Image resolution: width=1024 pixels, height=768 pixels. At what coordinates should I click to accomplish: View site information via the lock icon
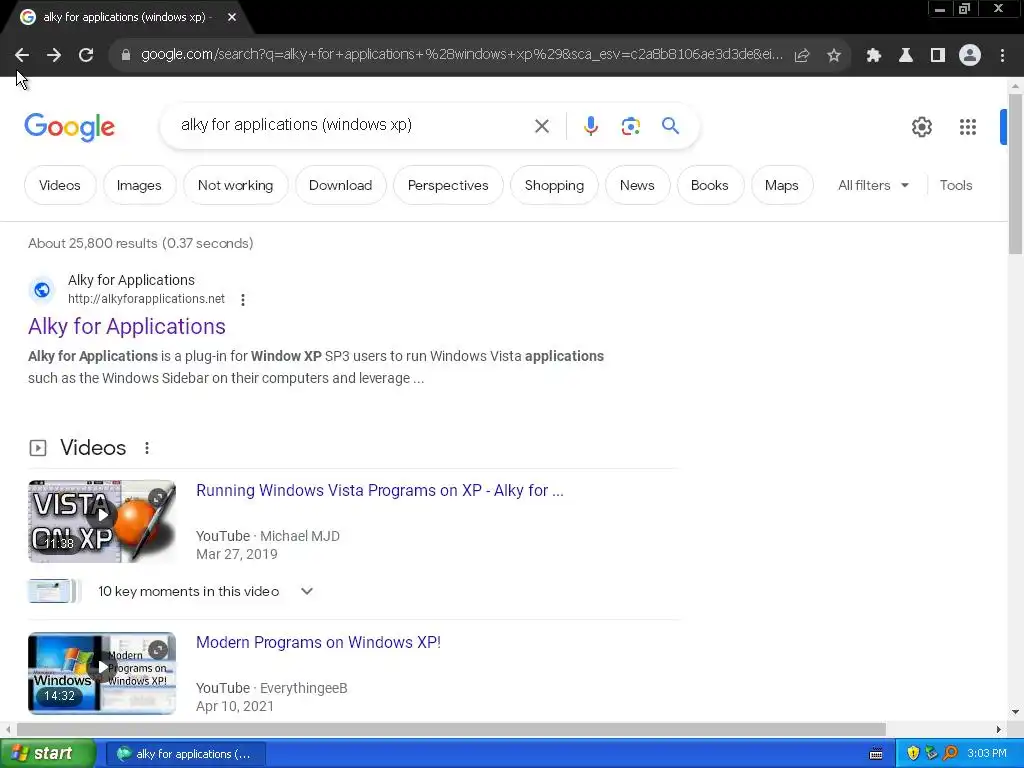[x=126, y=56]
